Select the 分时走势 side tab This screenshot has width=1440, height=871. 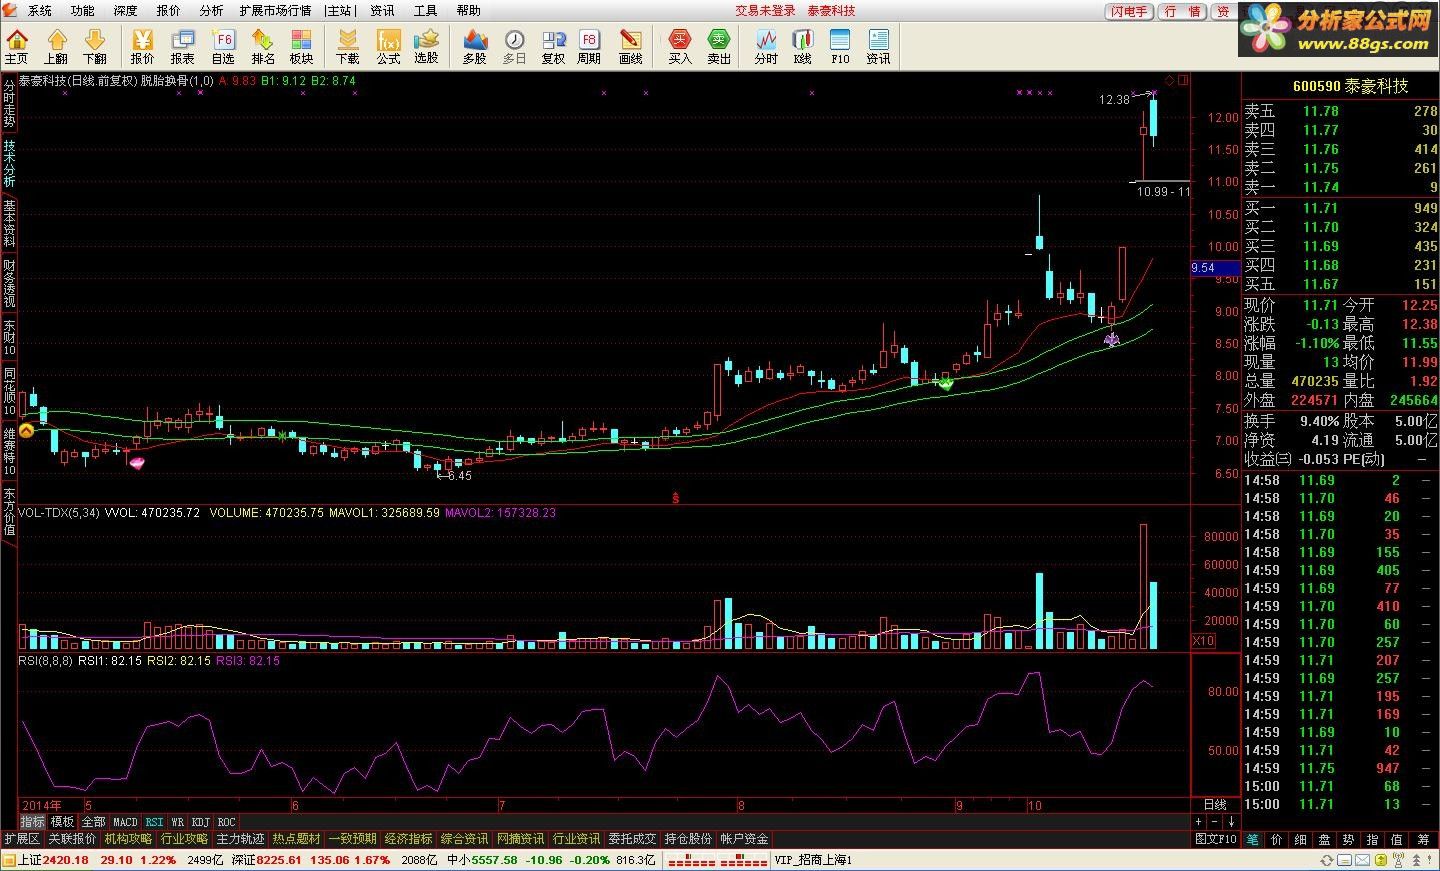point(9,103)
